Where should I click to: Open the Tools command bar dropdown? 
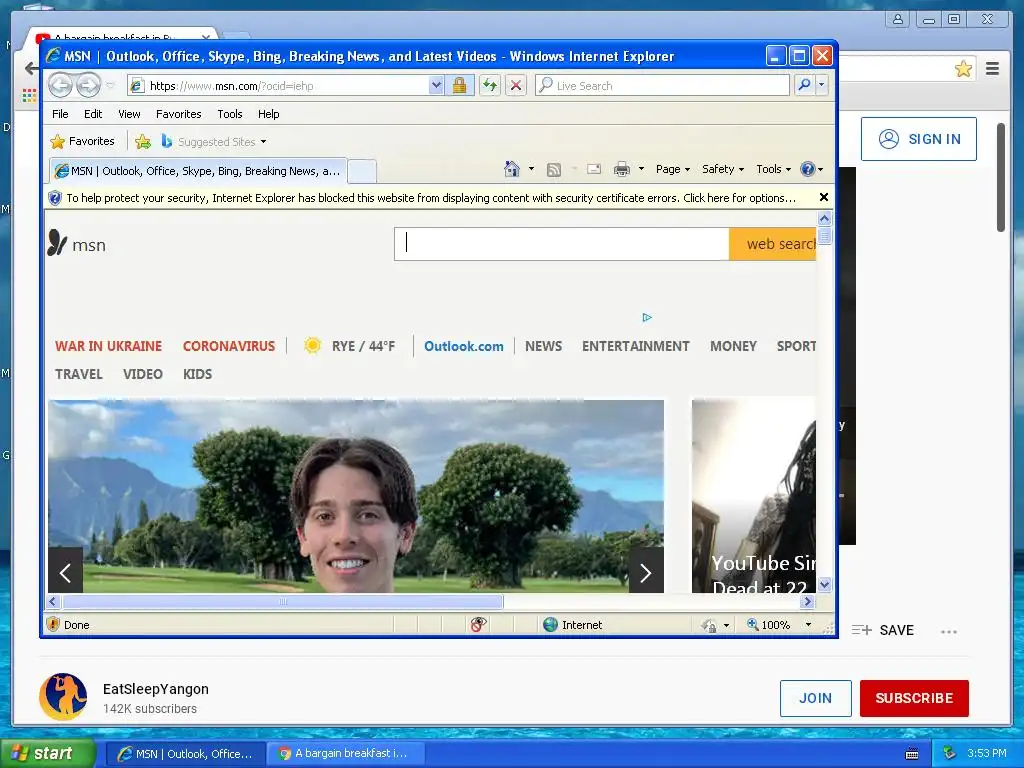point(773,169)
